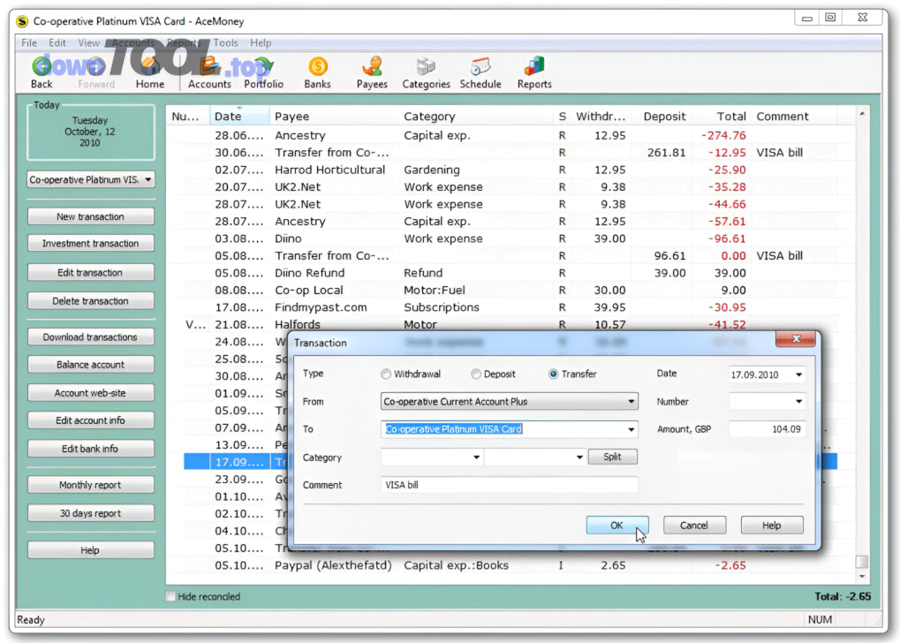Select the Harrod Horticultural transaction row

click(511, 170)
